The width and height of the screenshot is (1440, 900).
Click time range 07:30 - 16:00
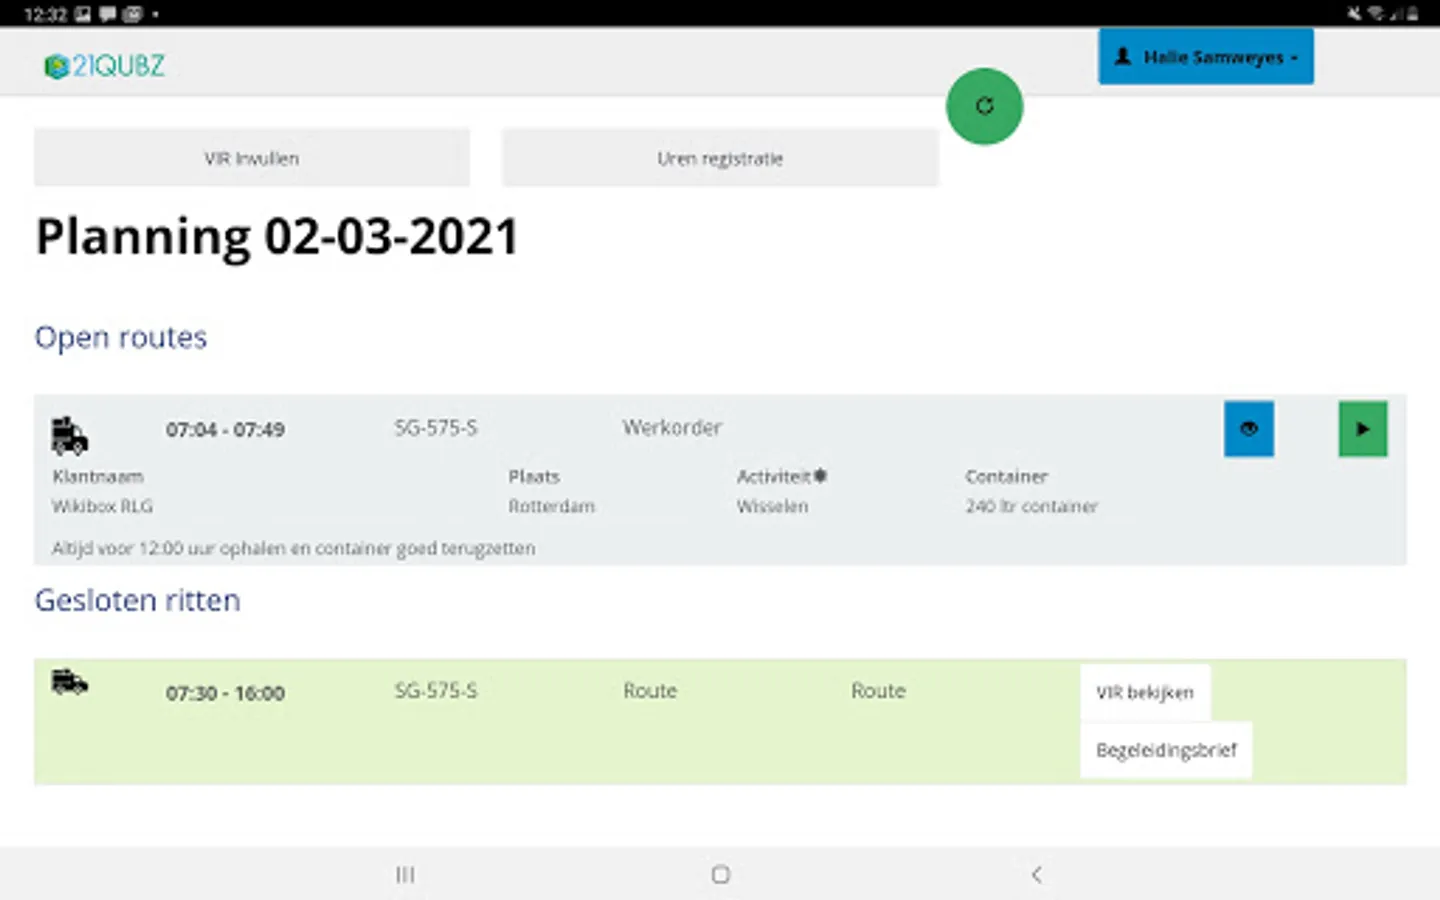pyautogui.click(x=225, y=693)
